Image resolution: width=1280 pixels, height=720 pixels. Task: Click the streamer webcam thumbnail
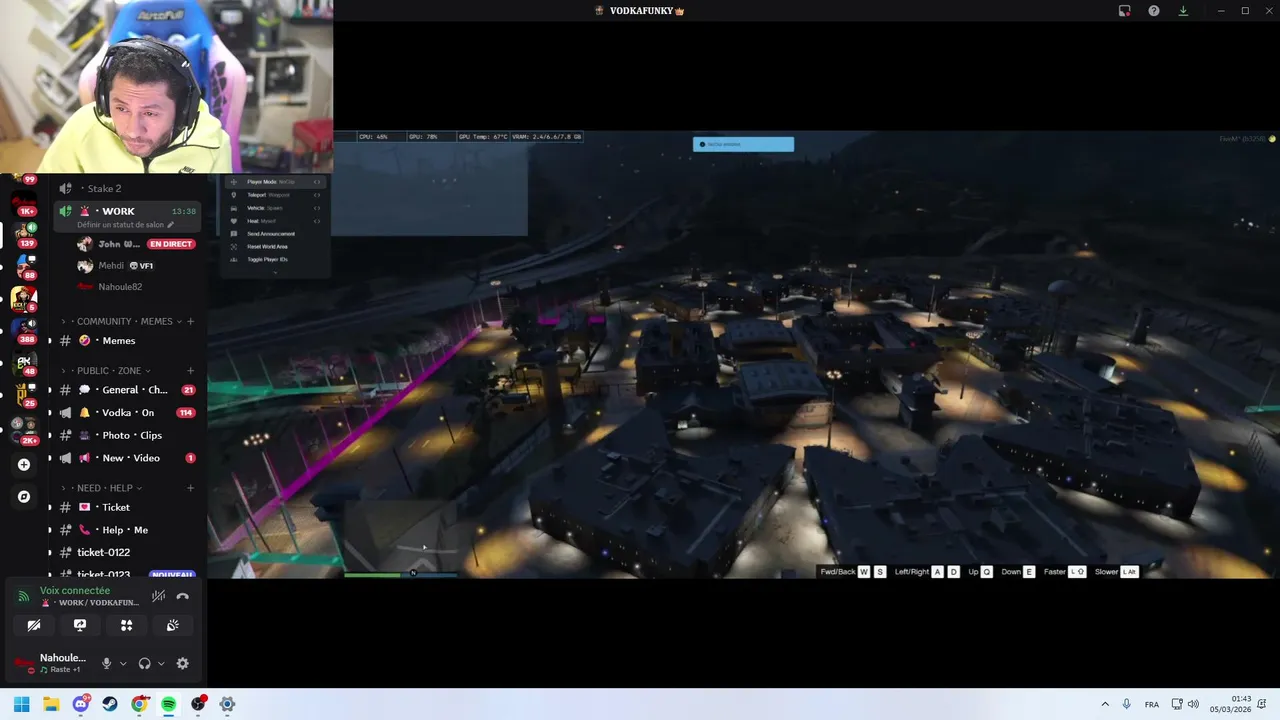(166, 87)
